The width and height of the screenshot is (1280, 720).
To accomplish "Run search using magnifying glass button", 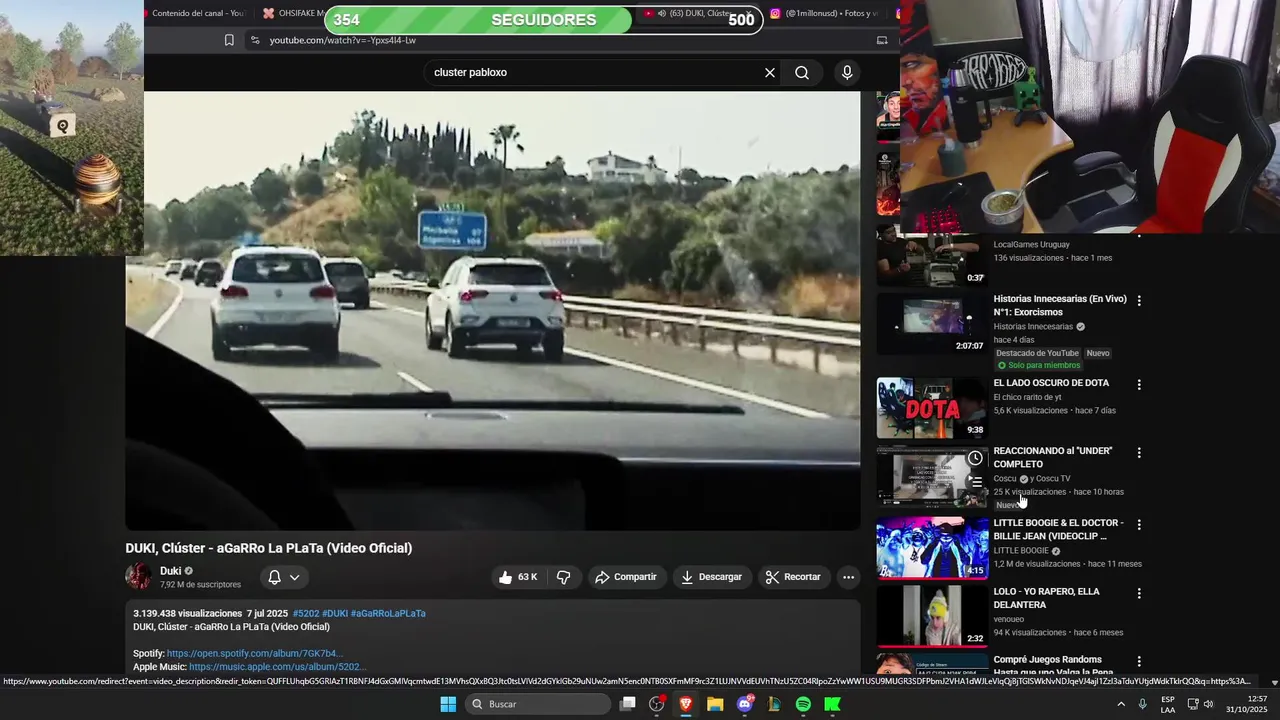I will [x=802, y=73].
